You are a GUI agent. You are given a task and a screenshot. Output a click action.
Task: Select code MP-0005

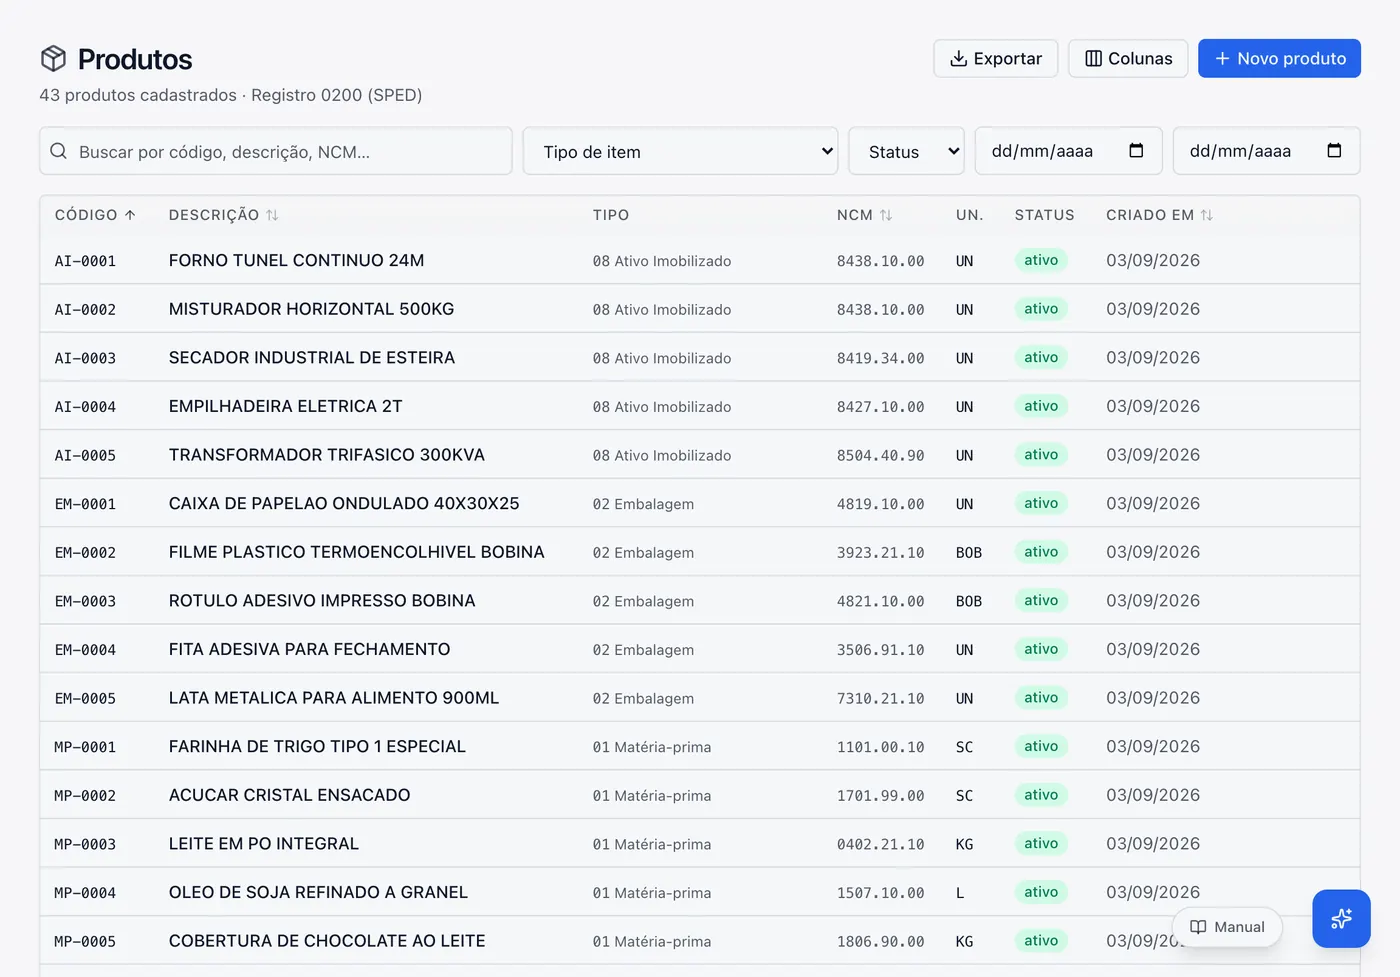pyautogui.click(x=85, y=942)
